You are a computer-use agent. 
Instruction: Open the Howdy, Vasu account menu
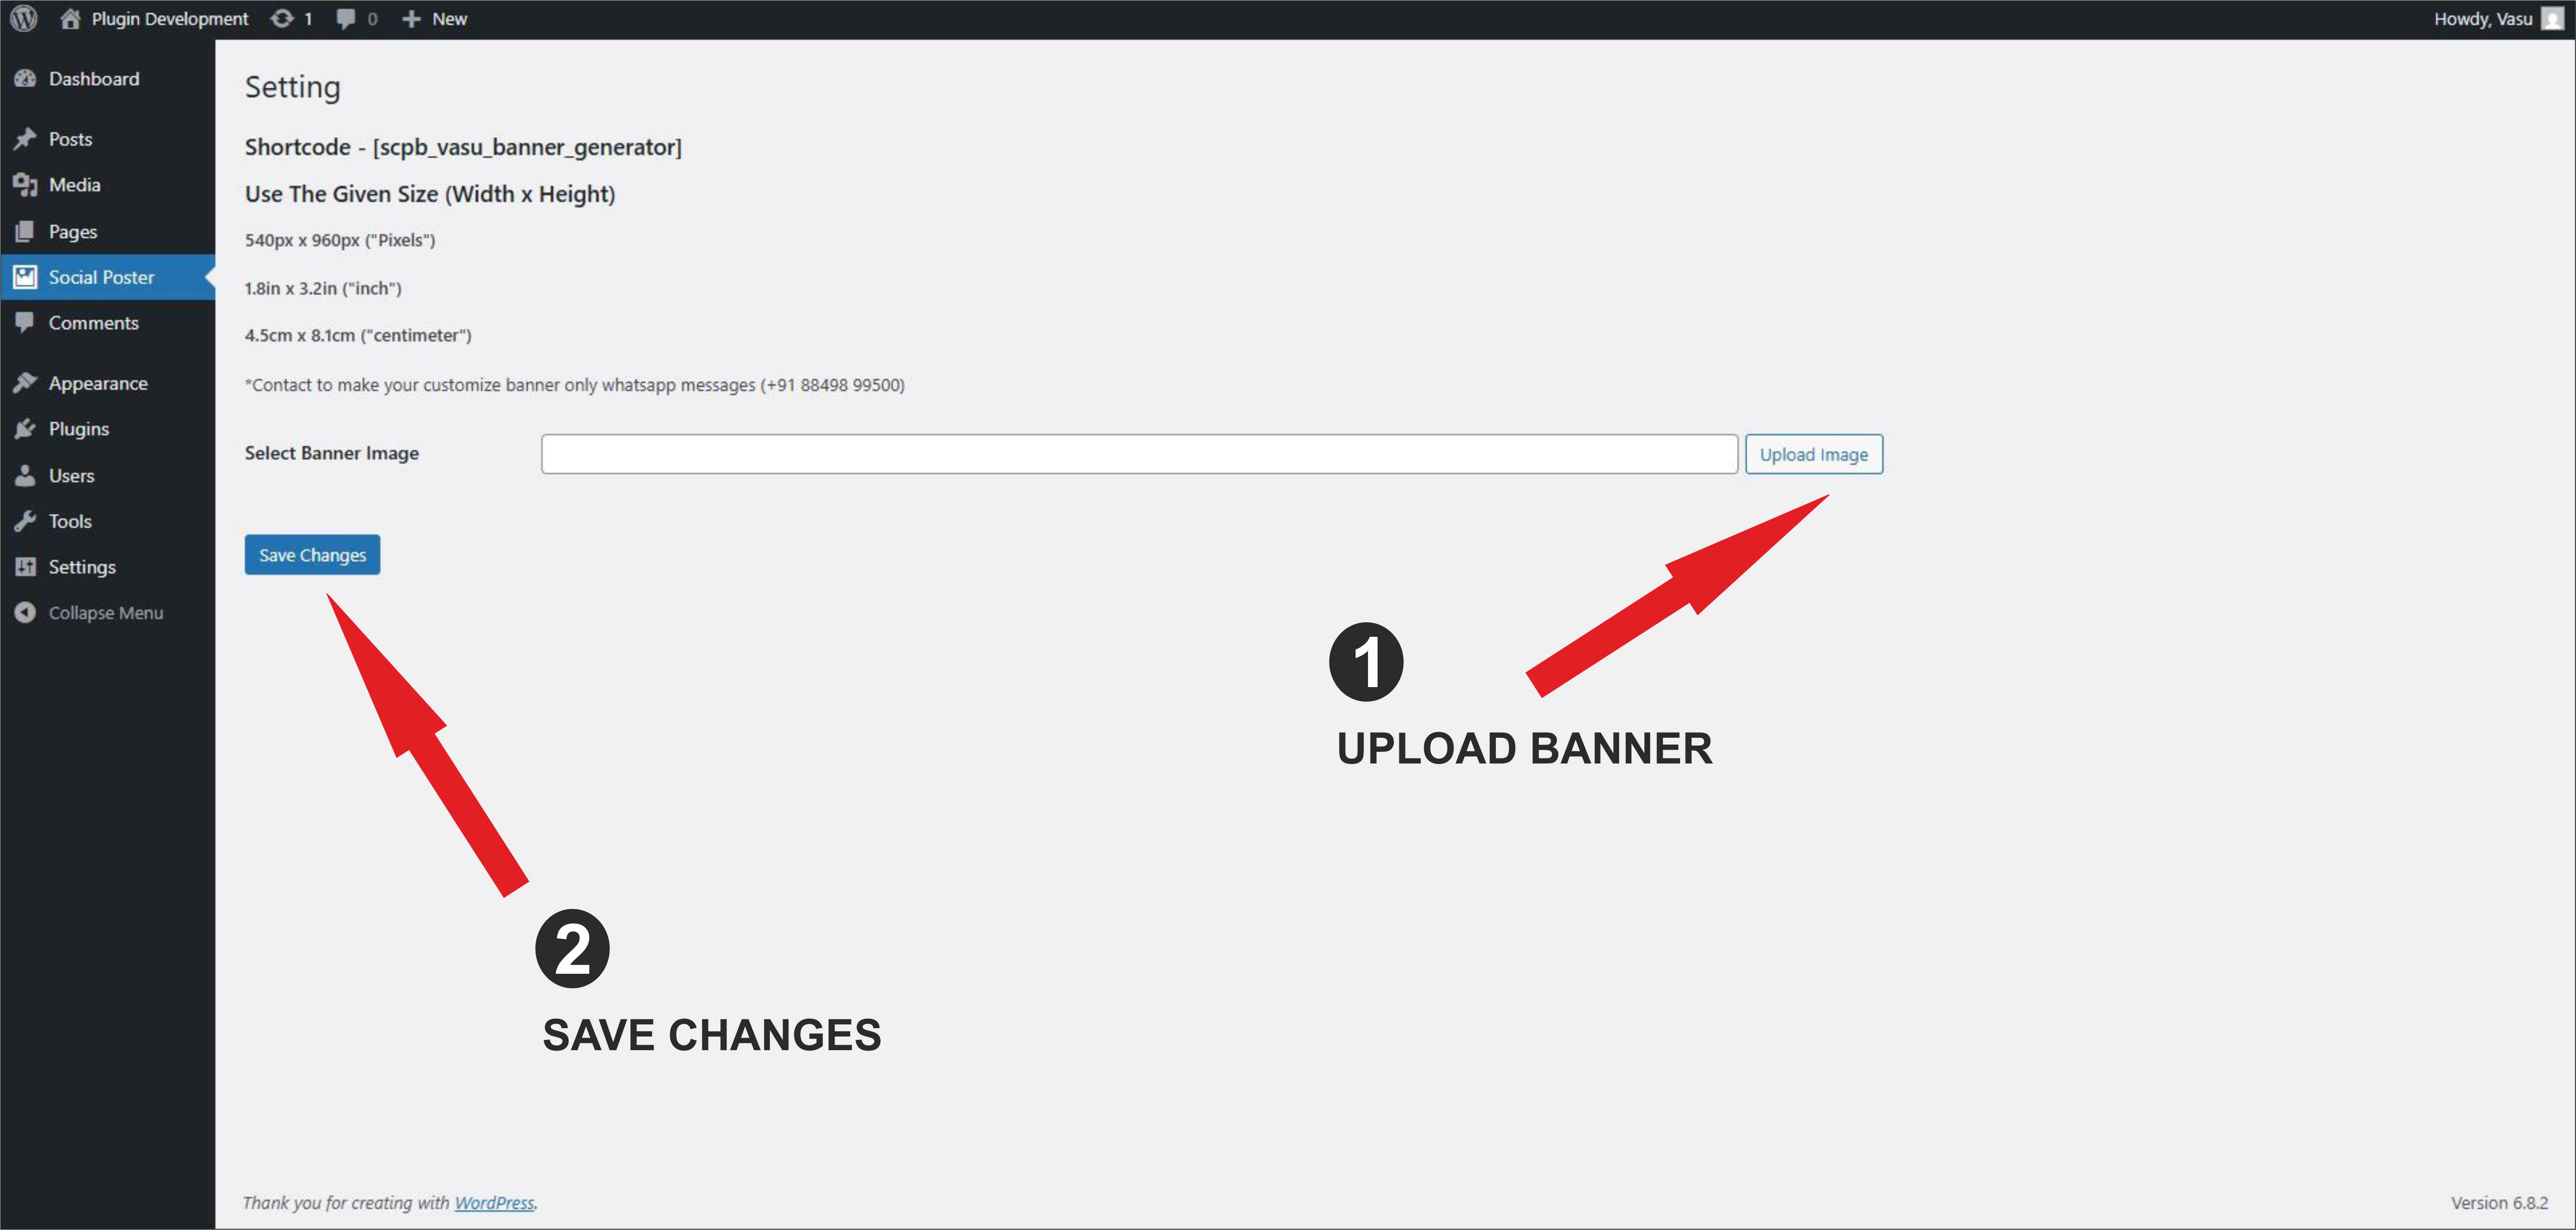[x=2482, y=19]
